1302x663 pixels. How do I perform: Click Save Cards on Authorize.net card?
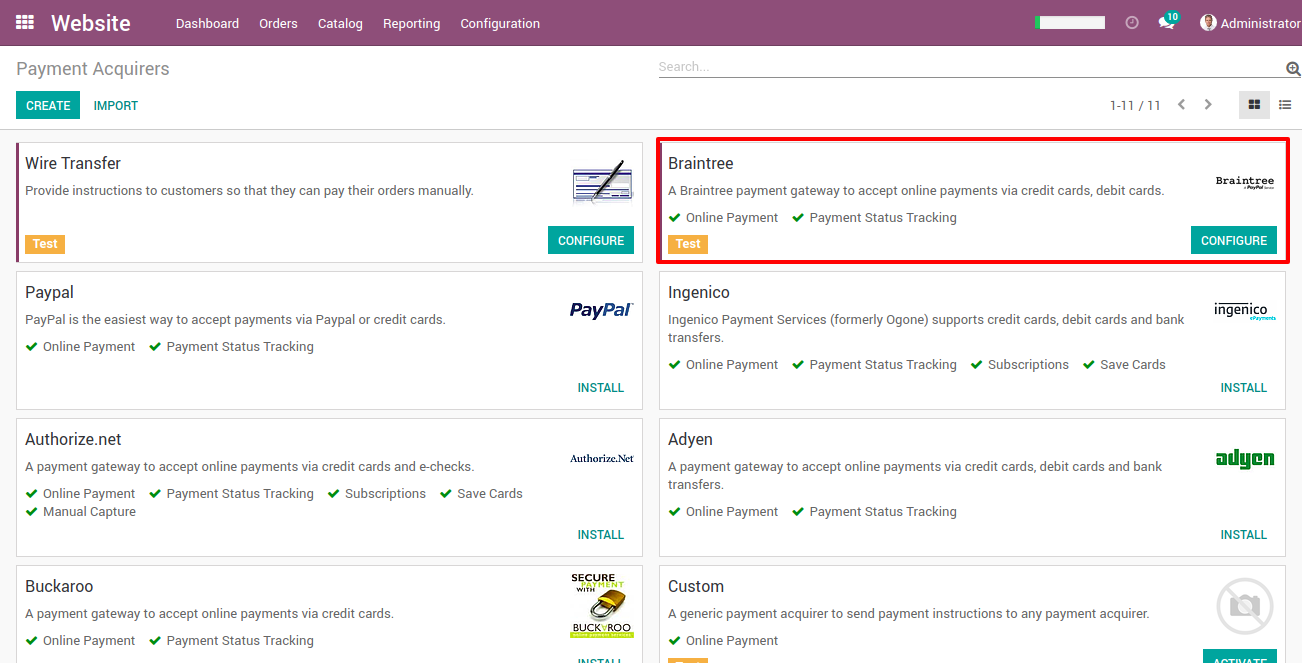click(x=482, y=494)
